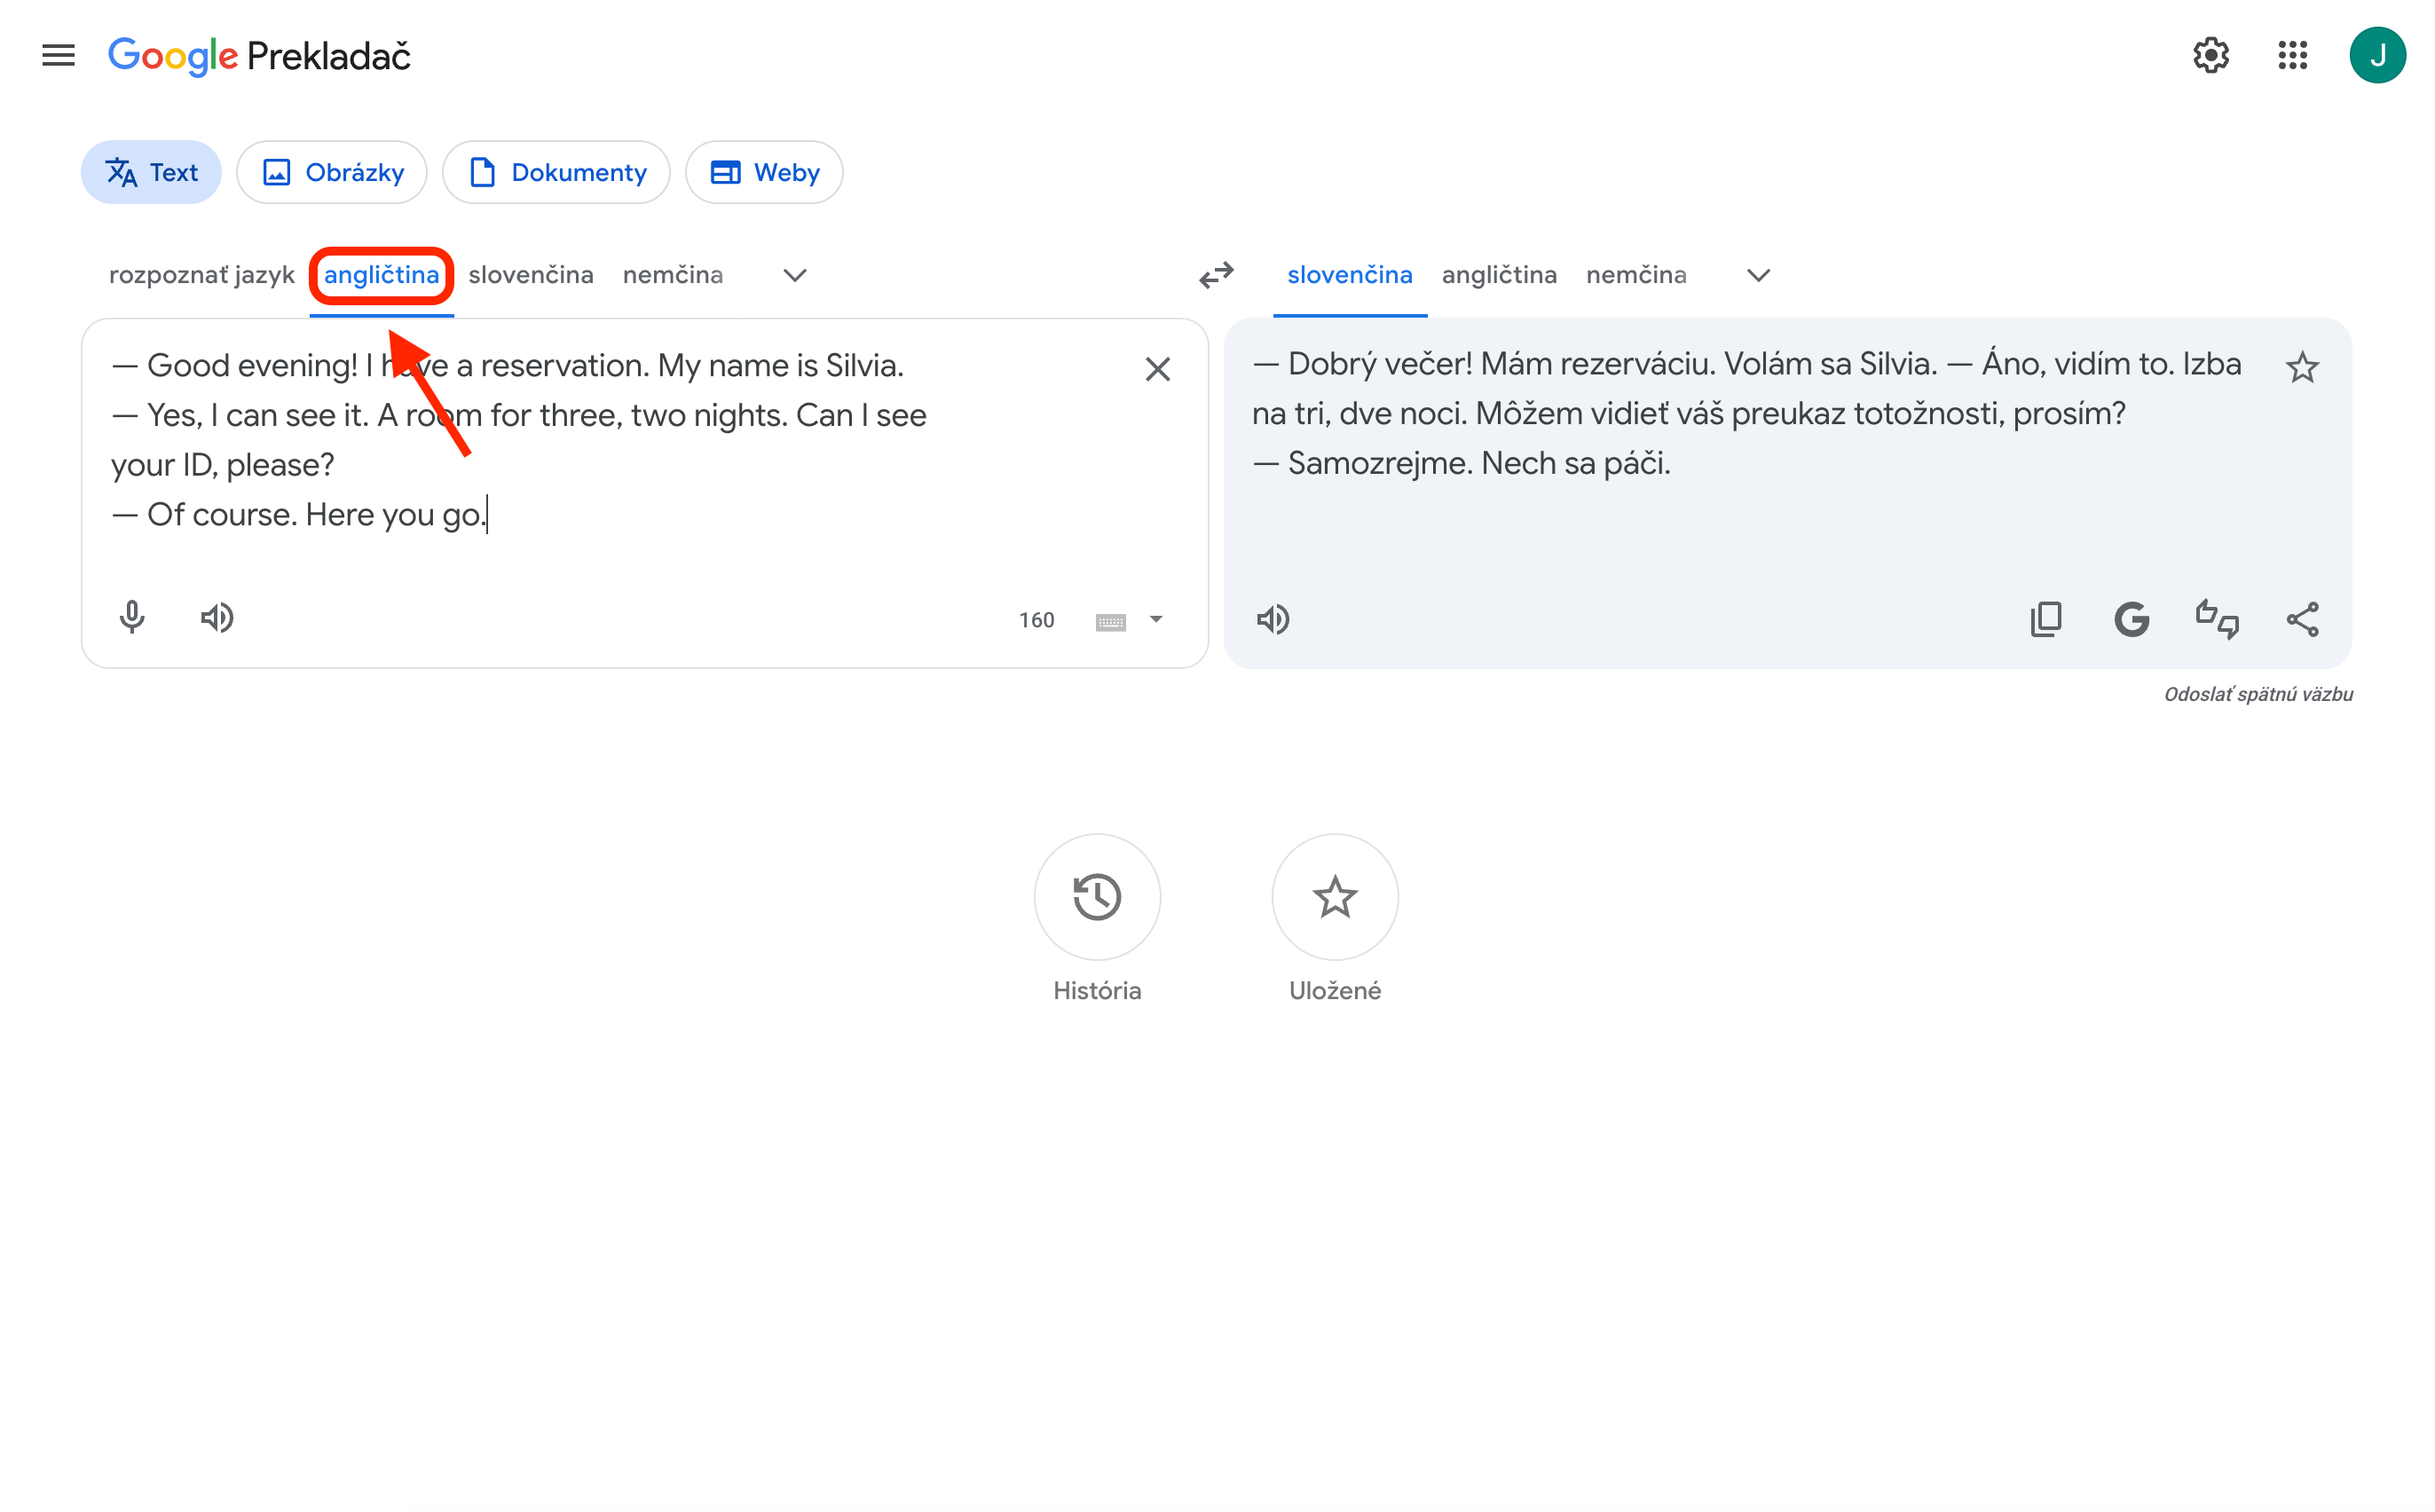Select automatic language detection rozpoznať jazyk
The height and width of the screenshot is (1512, 2435).
201,275
